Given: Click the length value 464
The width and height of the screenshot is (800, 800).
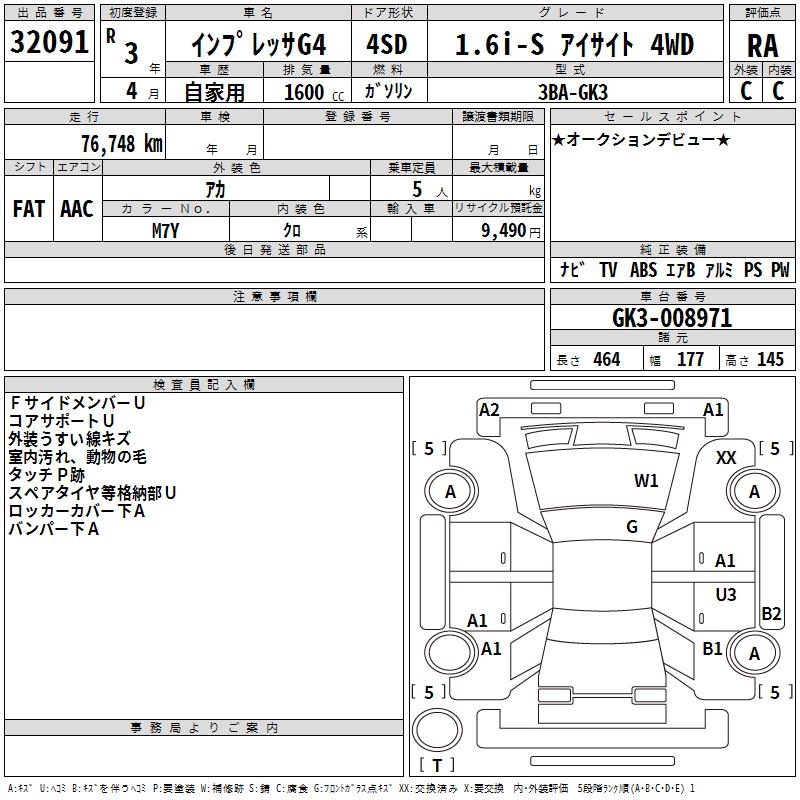Looking at the screenshot, I should [x=607, y=359].
